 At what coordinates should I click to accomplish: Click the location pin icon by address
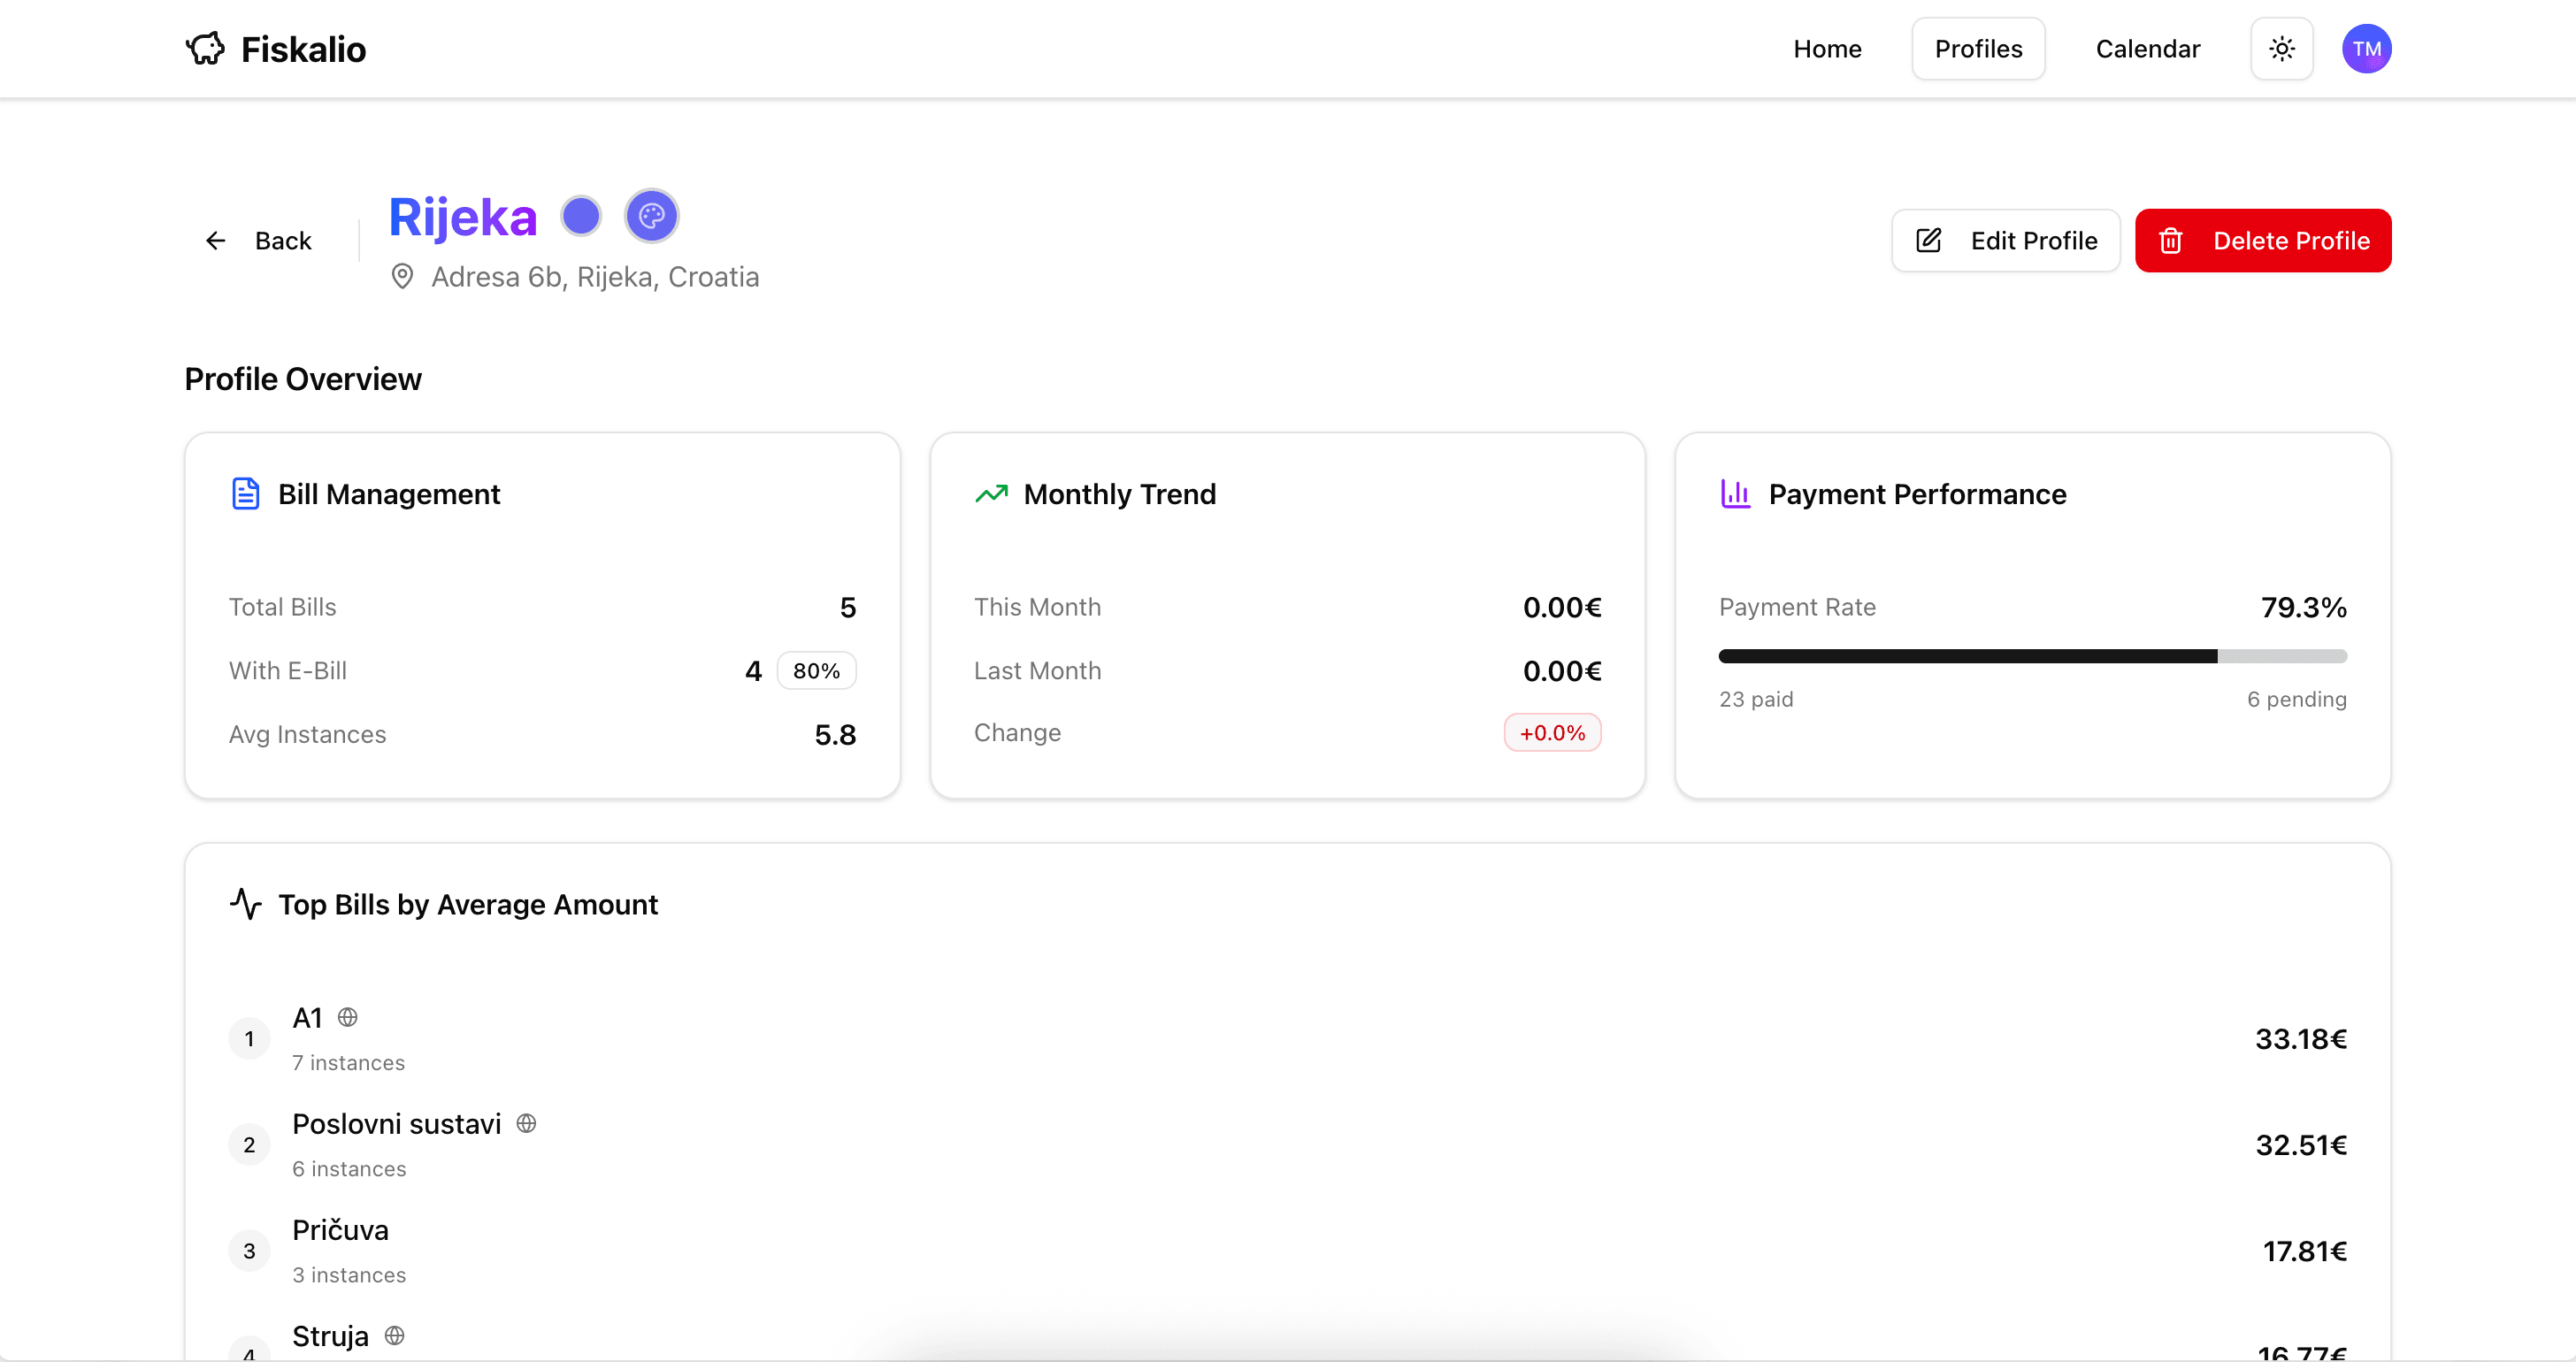402,277
